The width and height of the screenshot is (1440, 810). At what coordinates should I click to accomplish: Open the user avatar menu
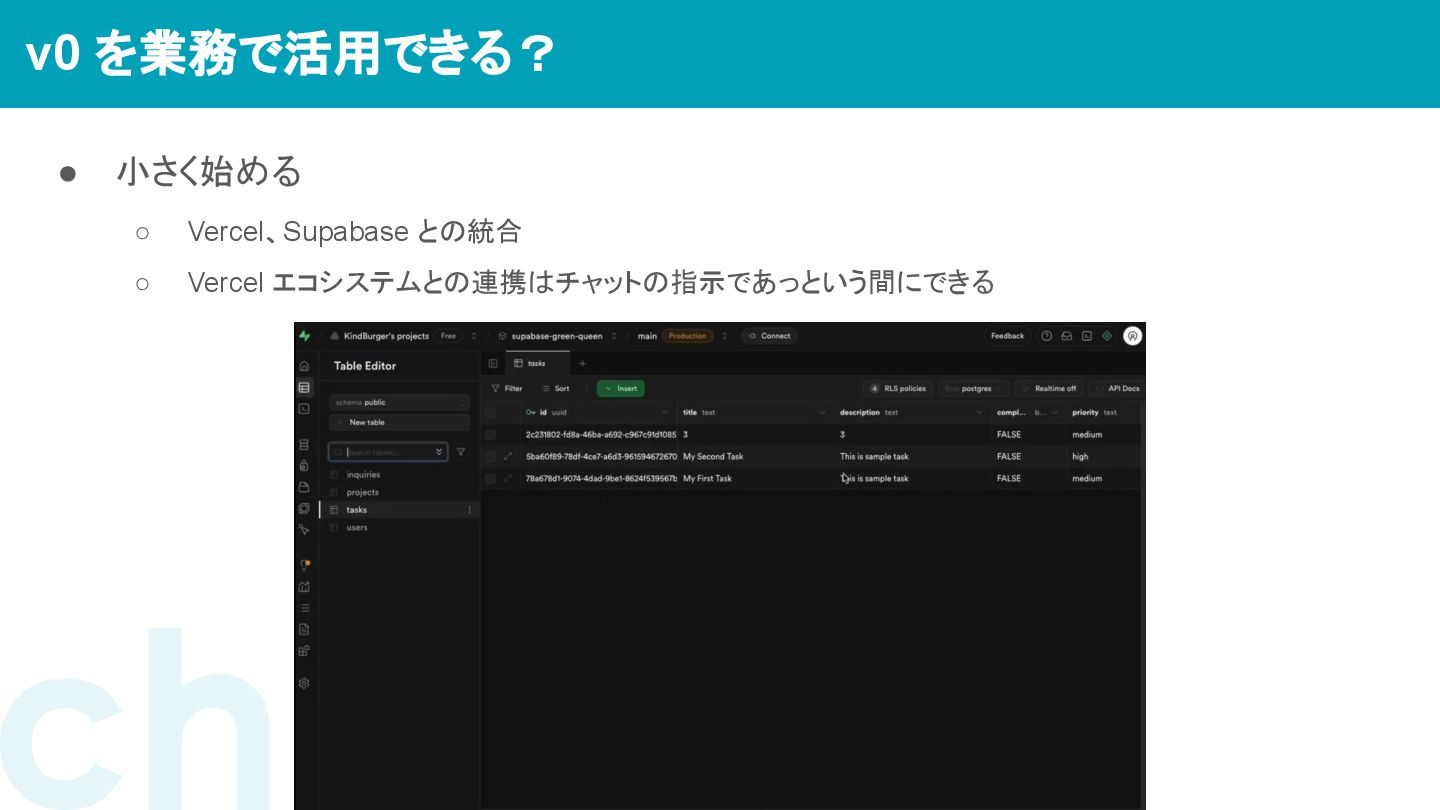(1132, 336)
